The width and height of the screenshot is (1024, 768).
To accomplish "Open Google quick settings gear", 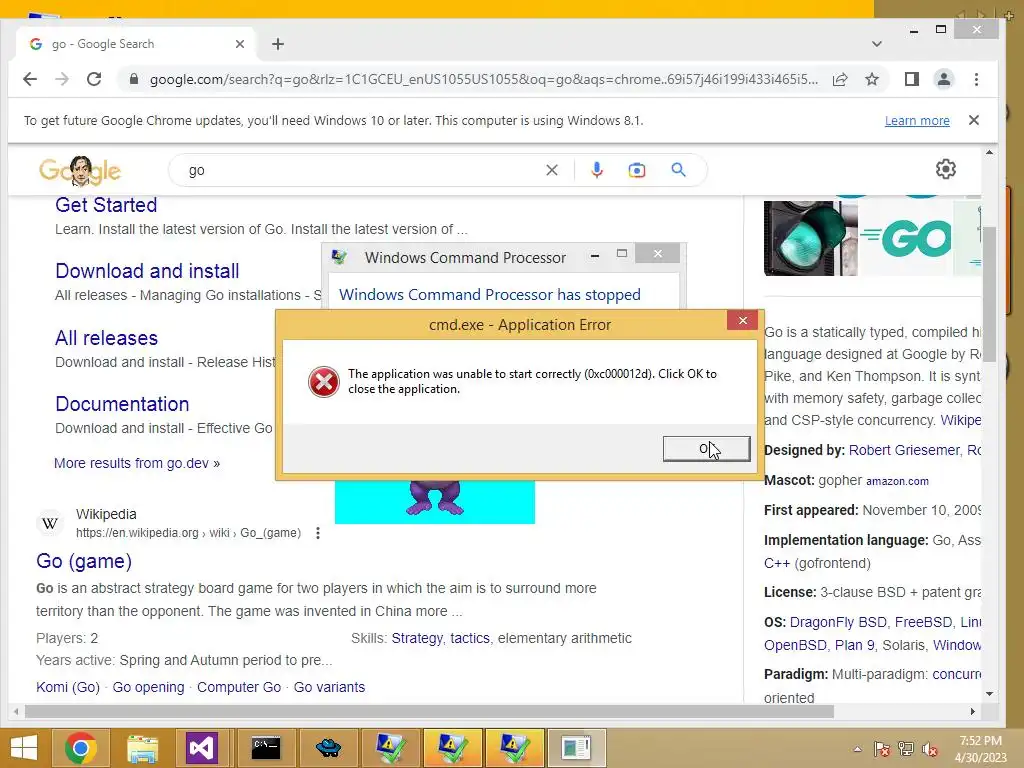I will click(x=946, y=169).
